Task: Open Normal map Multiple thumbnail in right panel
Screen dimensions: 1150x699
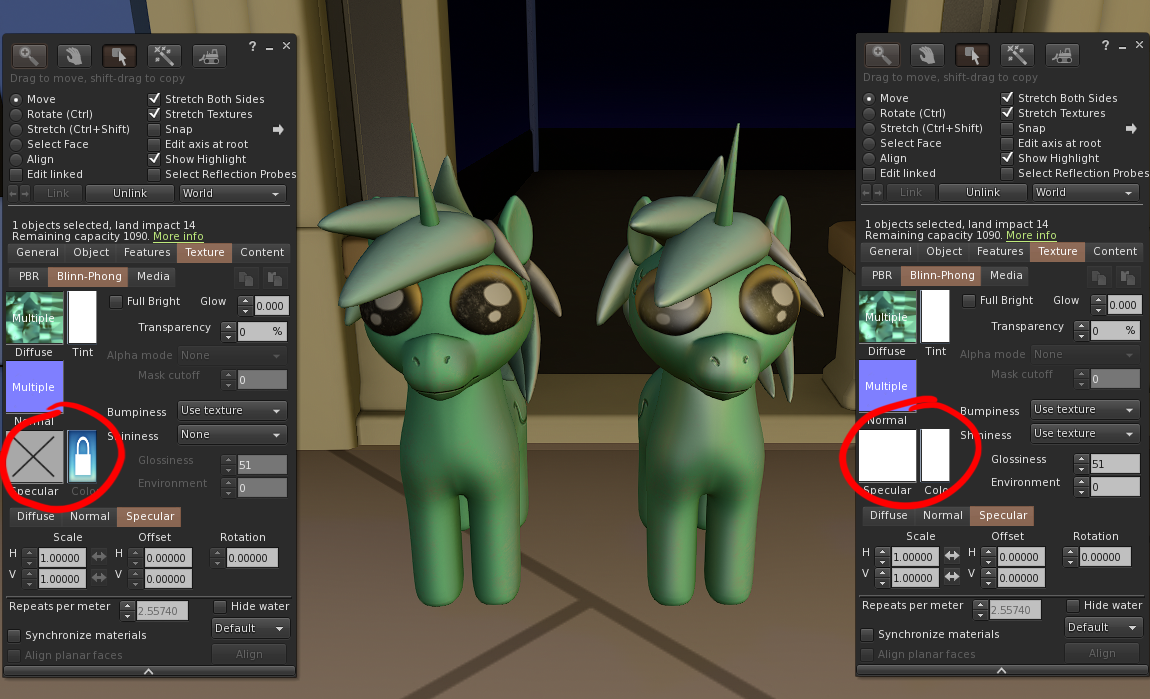Action: pos(887,386)
